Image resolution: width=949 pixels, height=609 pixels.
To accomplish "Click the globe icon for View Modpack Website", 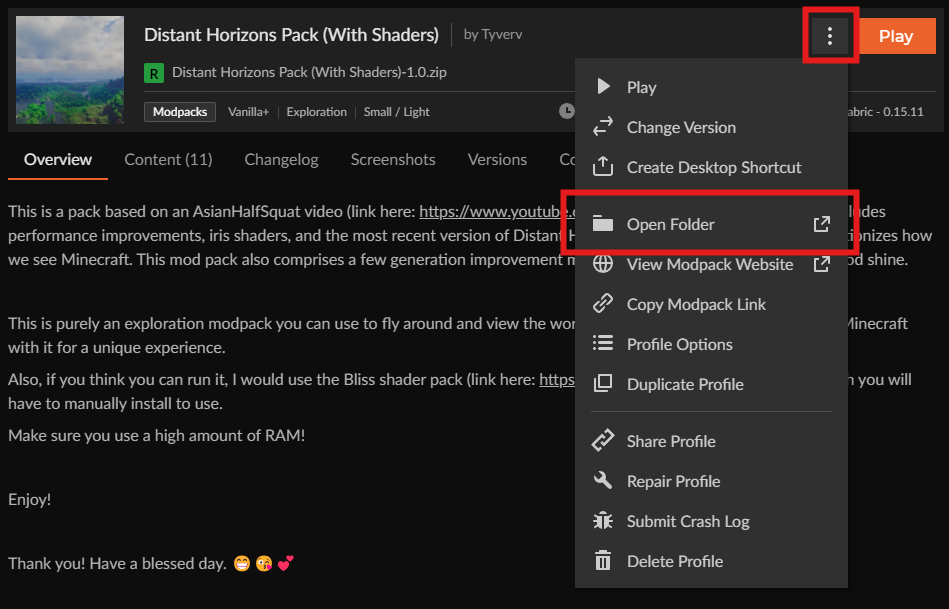I will [x=603, y=264].
